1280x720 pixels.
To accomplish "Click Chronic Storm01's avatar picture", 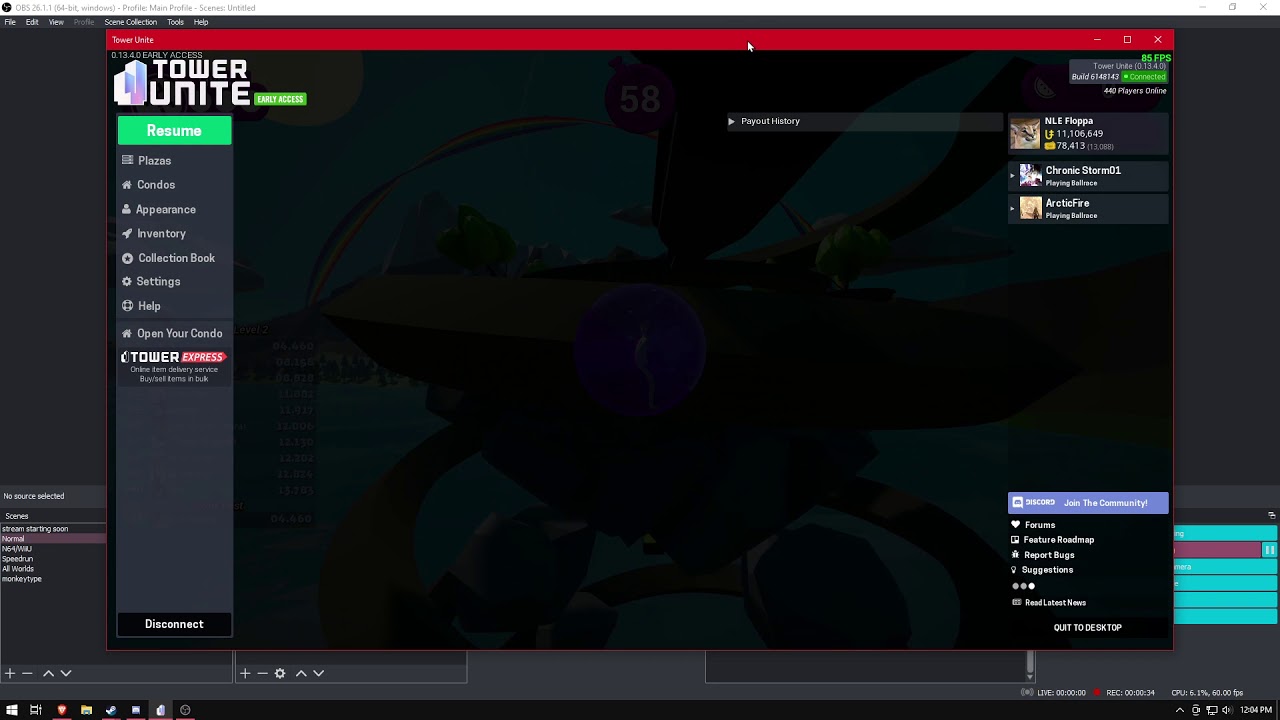I will tap(1030, 176).
